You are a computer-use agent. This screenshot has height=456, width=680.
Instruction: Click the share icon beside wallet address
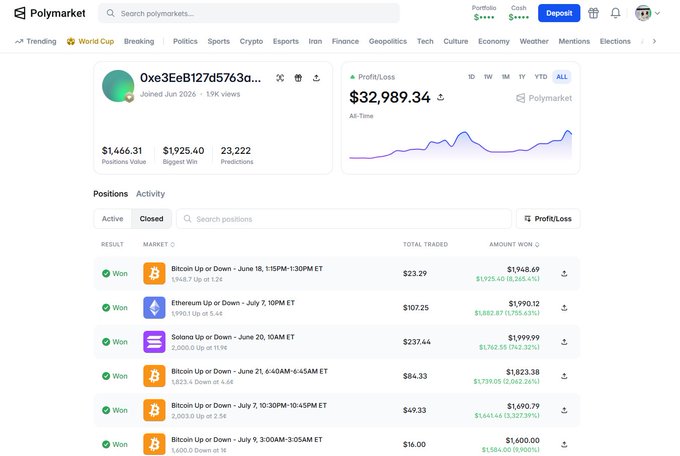tap(316, 78)
